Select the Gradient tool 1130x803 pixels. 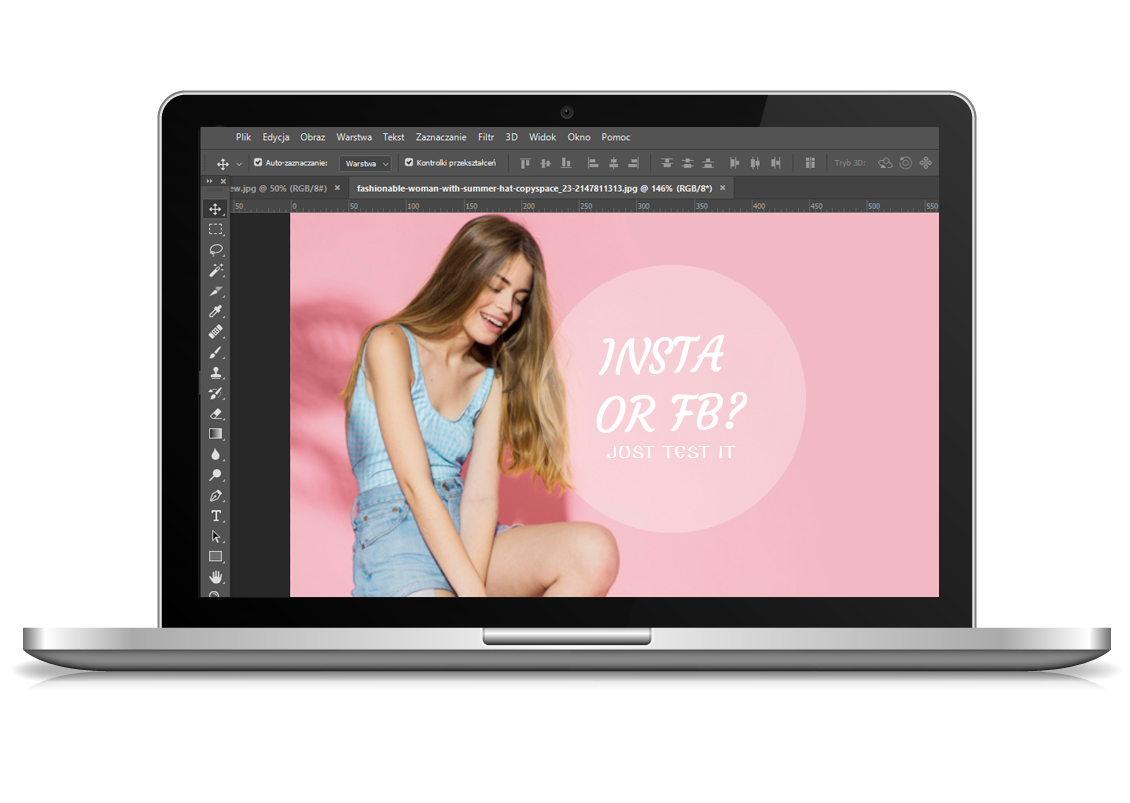click(x=215, y=434)
